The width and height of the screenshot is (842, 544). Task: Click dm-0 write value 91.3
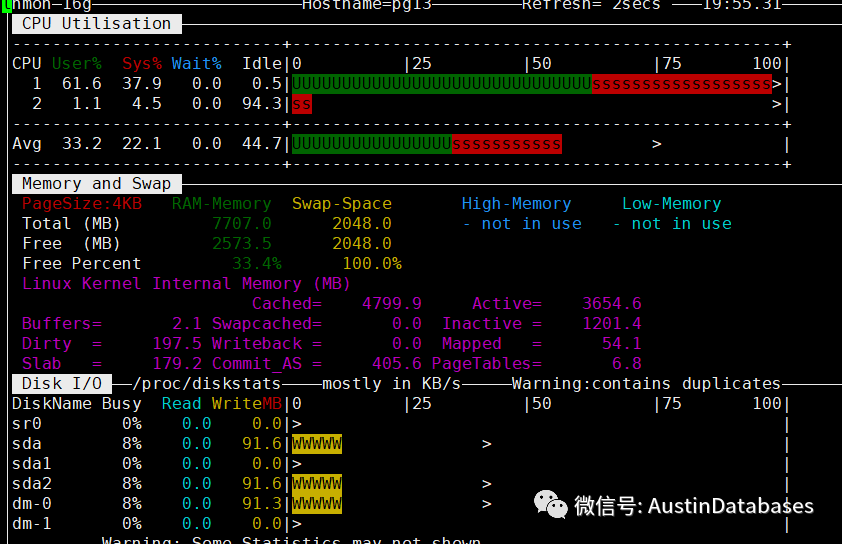[x=262, y=504]
